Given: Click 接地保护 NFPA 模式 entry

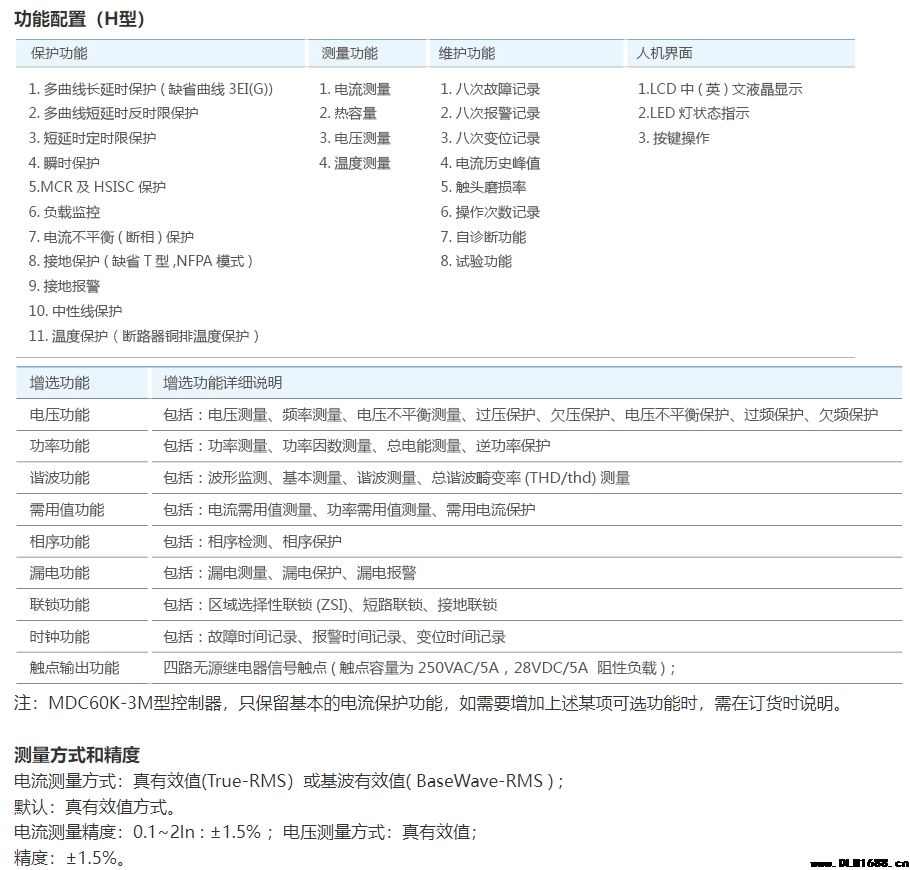Looking at the screenshot, I should 141,261.
